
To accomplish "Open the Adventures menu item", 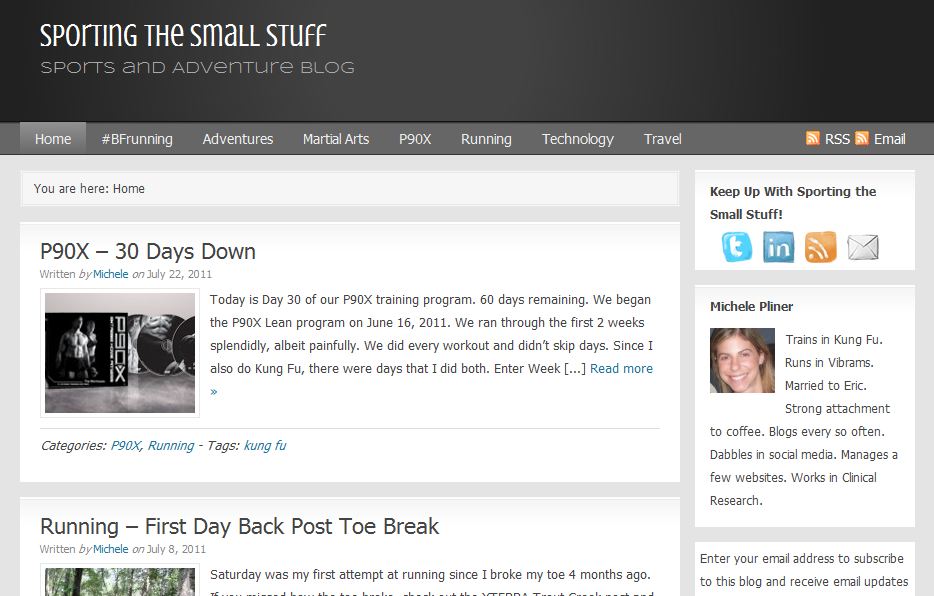I will click(238, 139).
